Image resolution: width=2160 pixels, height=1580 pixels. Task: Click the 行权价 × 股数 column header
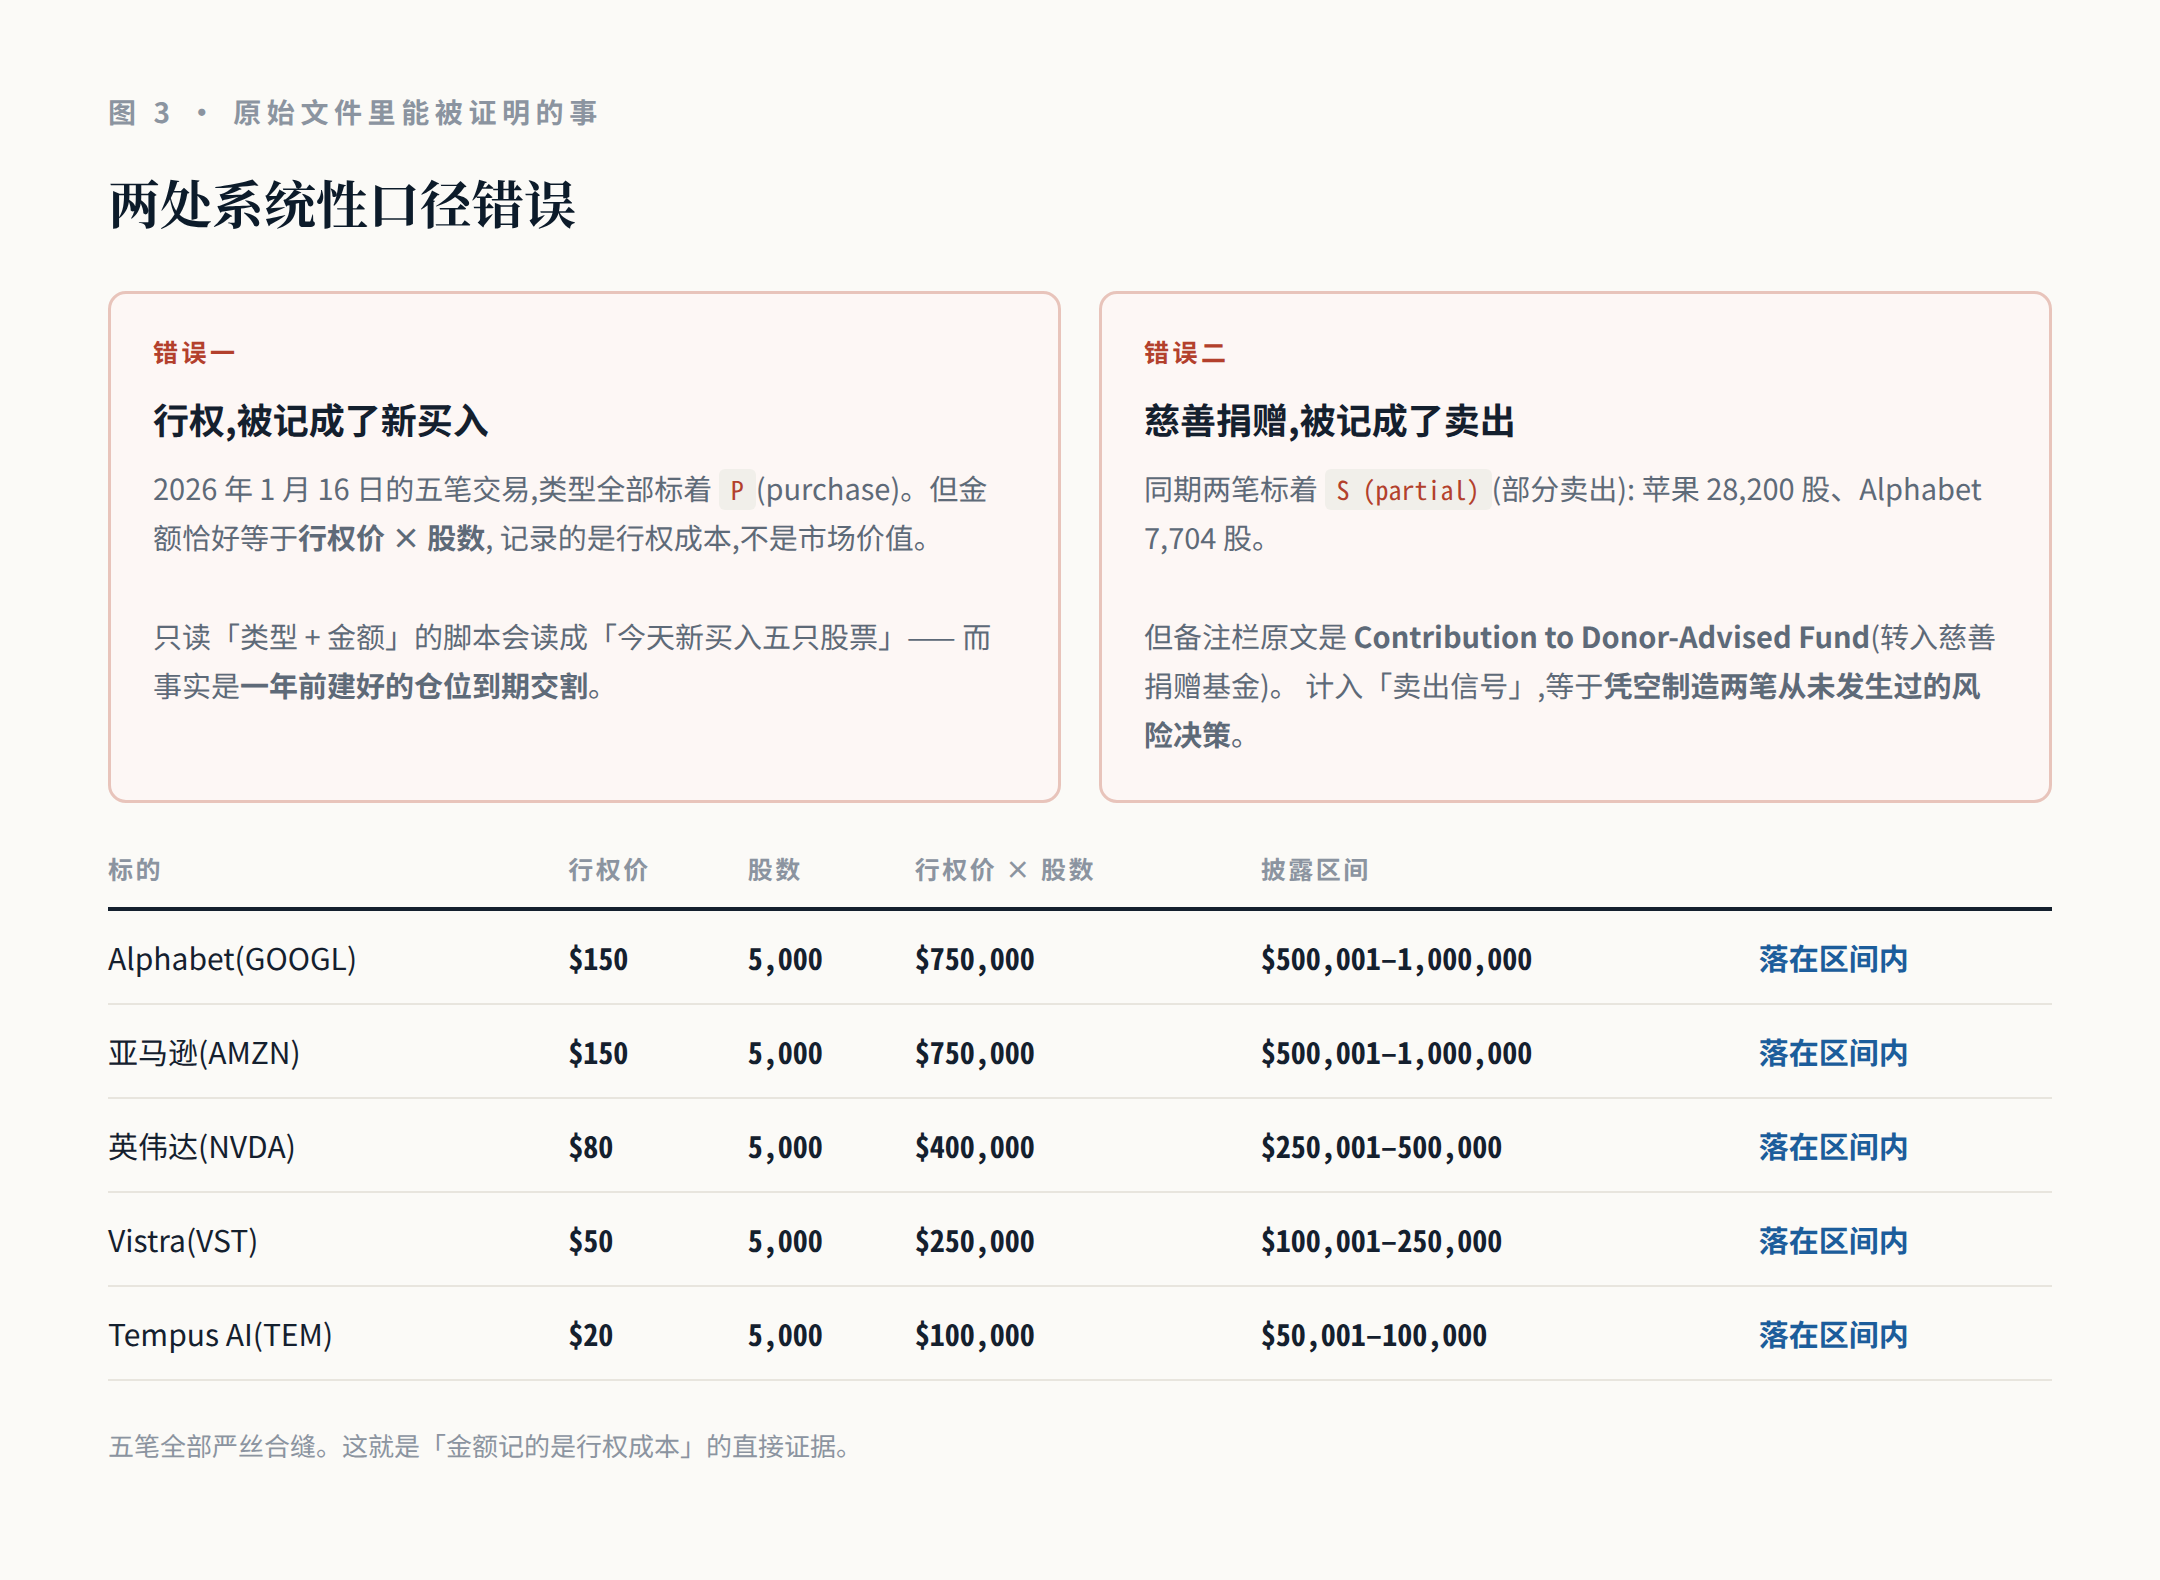point(1004,870)
